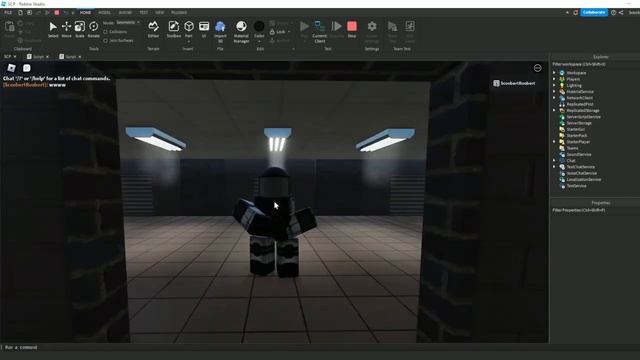Click the red stop icon in quick access bar
This screenshot has width=640, height=360.
(x=57, y=13)
